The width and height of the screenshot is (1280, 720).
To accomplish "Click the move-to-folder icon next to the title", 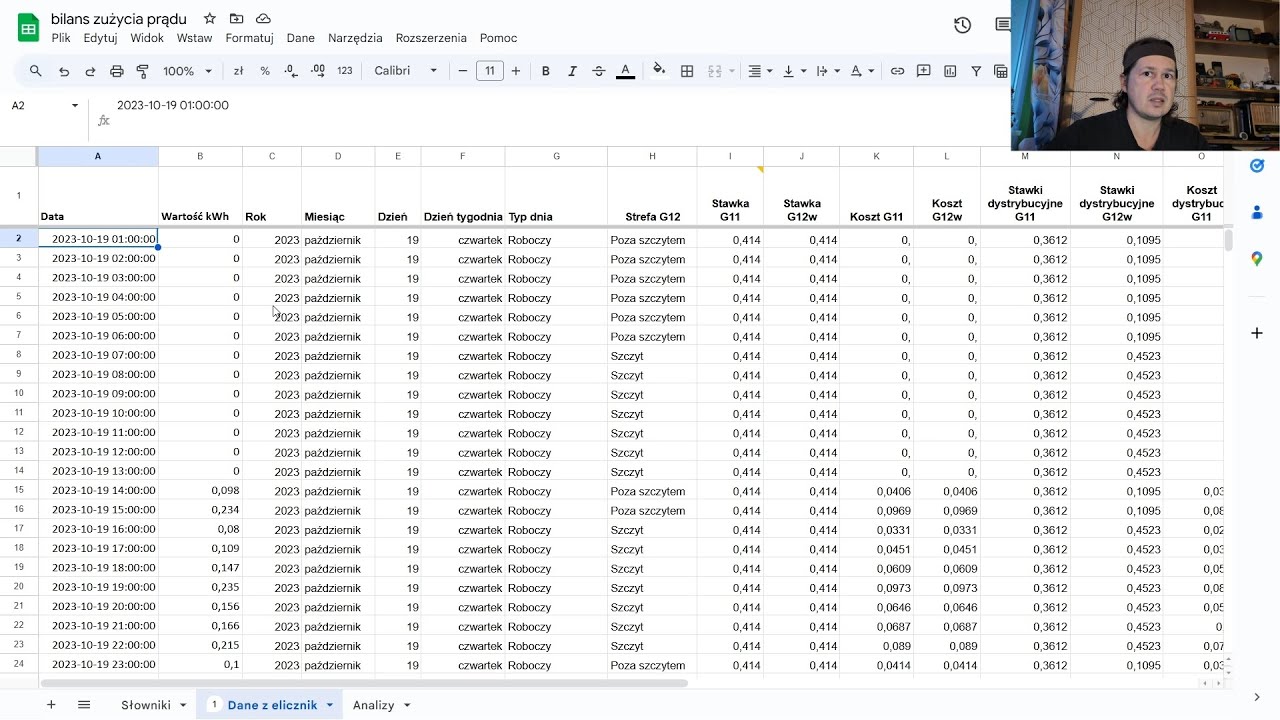I will tap(236, 19).
